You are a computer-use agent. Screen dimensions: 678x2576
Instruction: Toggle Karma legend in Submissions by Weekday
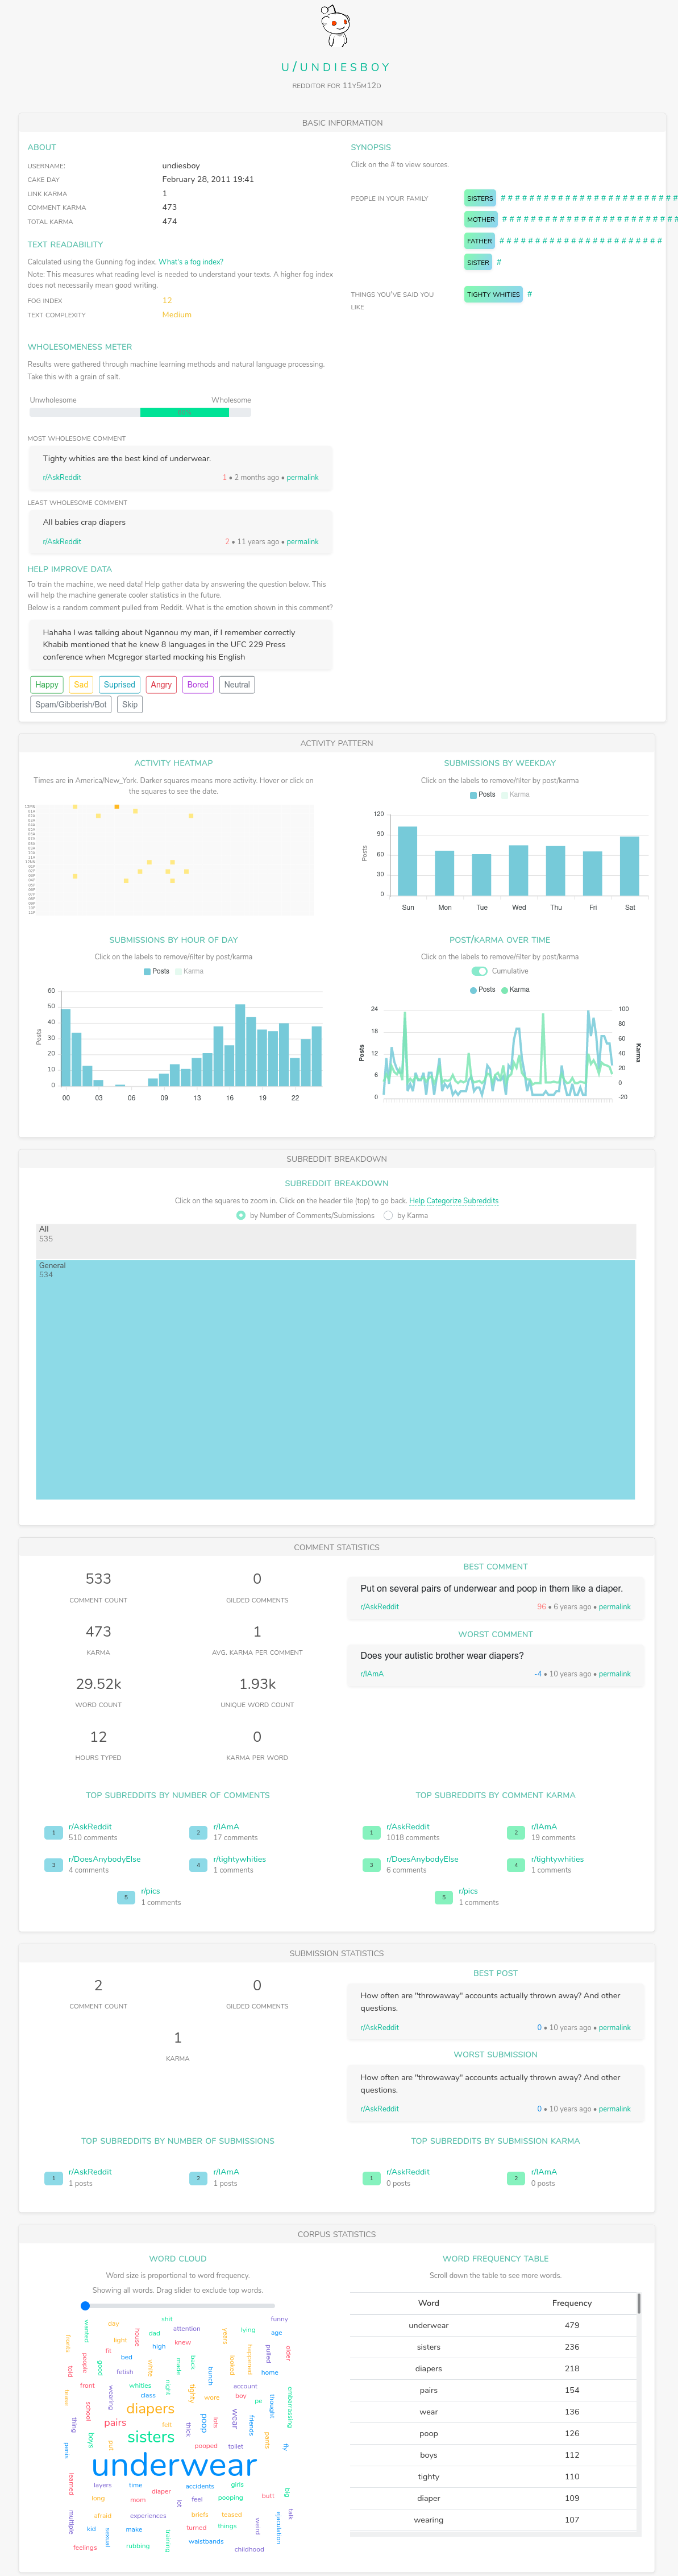pos(516,794)
